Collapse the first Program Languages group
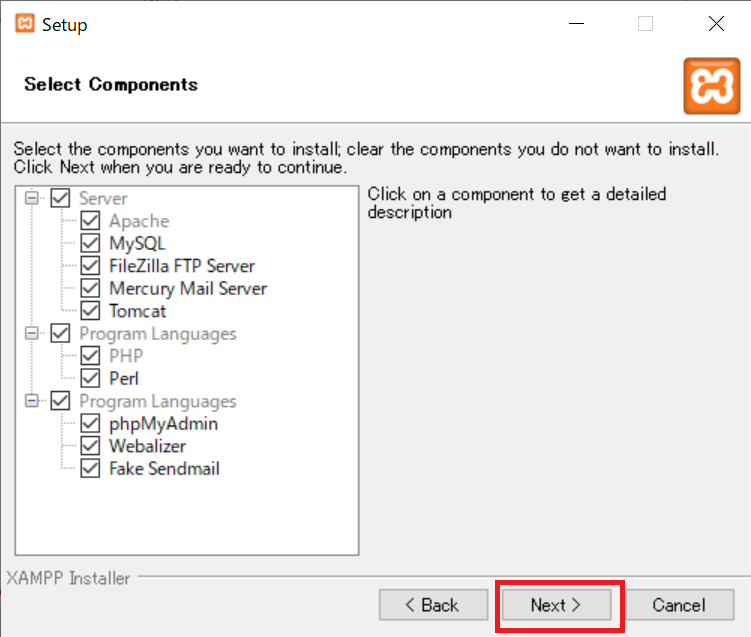751x637 pixels. pos(32,333)
